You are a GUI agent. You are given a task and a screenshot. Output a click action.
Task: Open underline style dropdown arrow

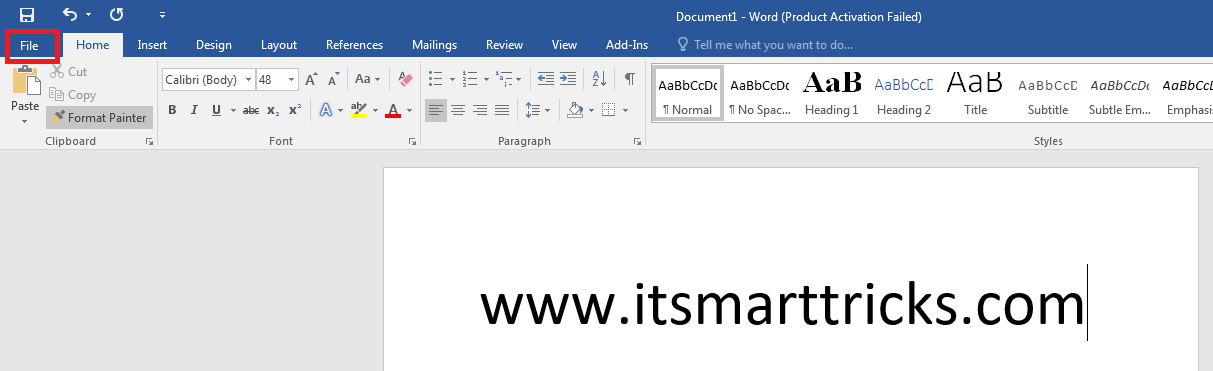click(233, 110)
